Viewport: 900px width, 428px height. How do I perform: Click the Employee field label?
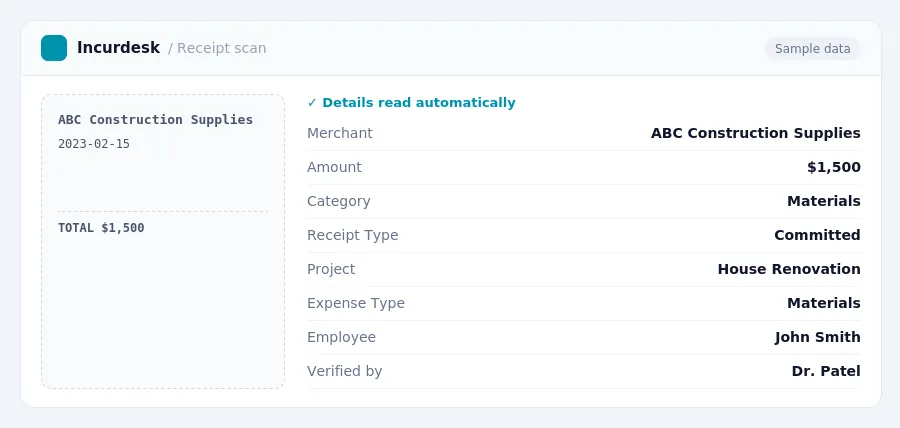pyautogui.click(x=342, y=337)
